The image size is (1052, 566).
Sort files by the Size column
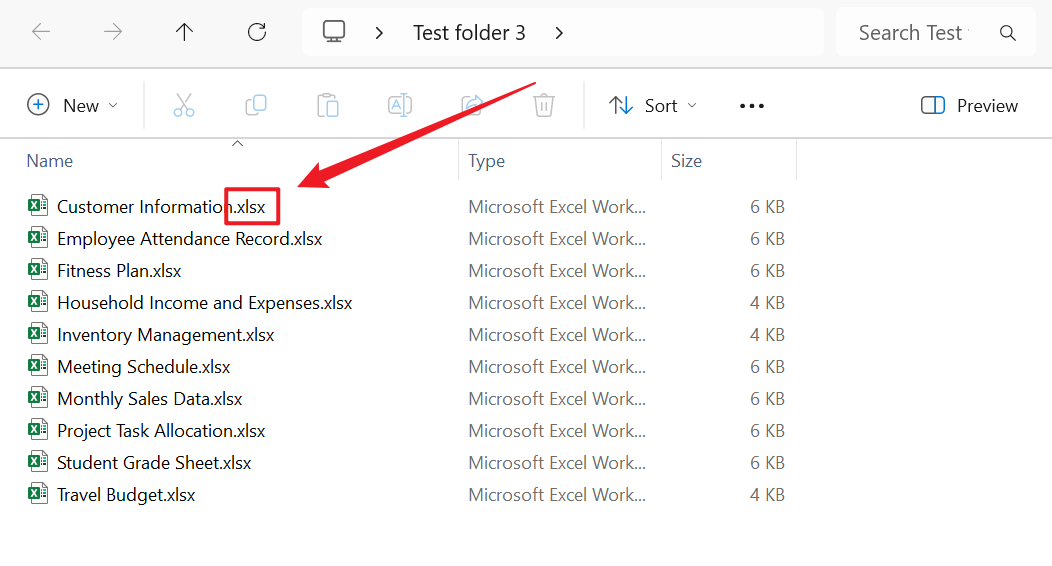coord(686,161)
